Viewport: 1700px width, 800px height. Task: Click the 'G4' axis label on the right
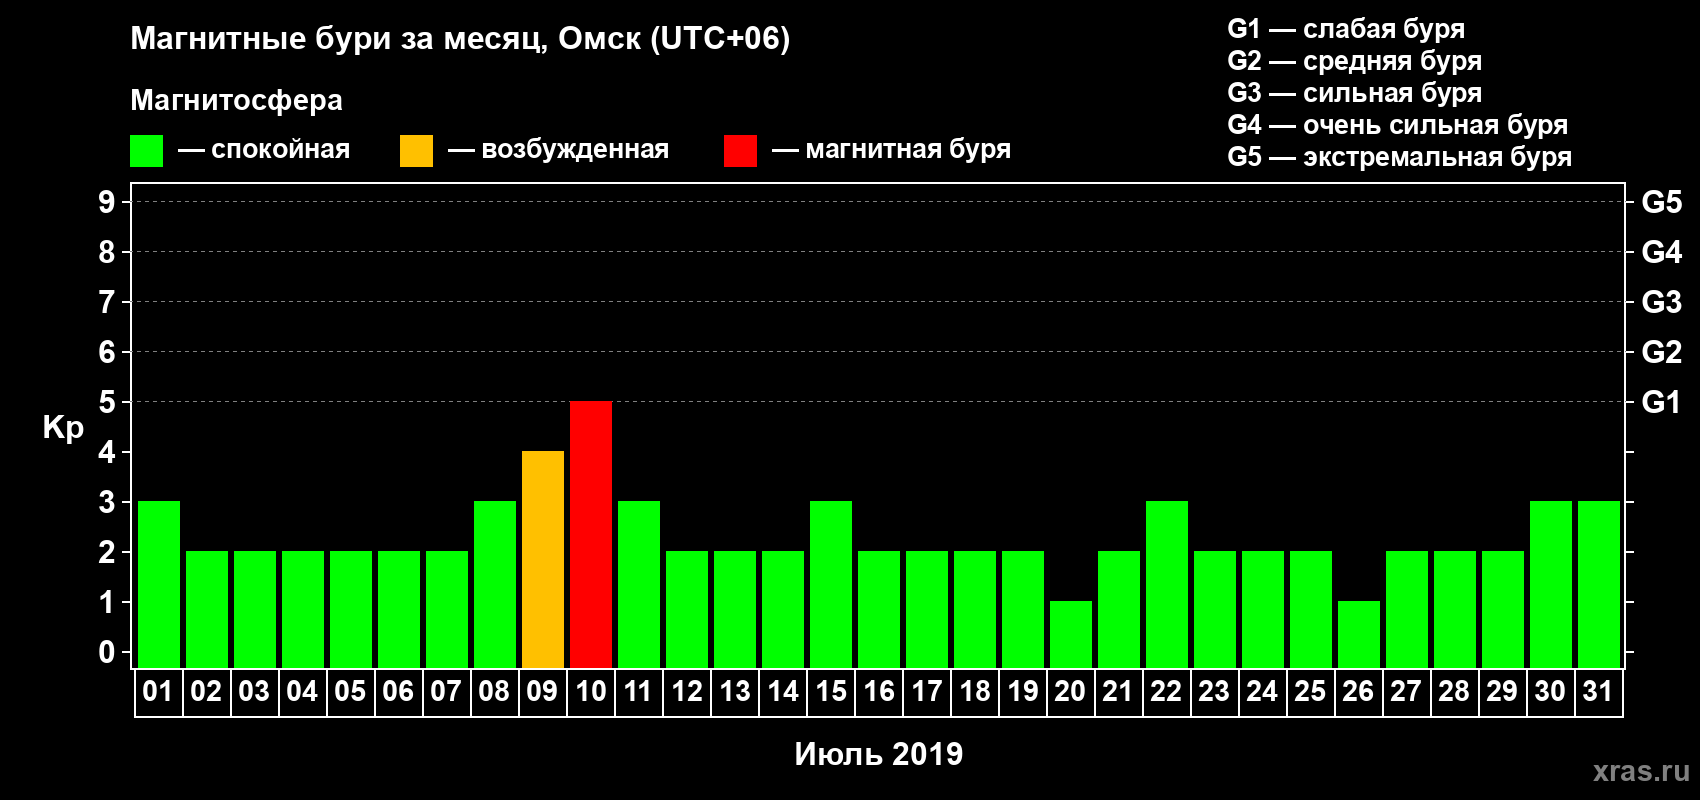pos(1661,252)
